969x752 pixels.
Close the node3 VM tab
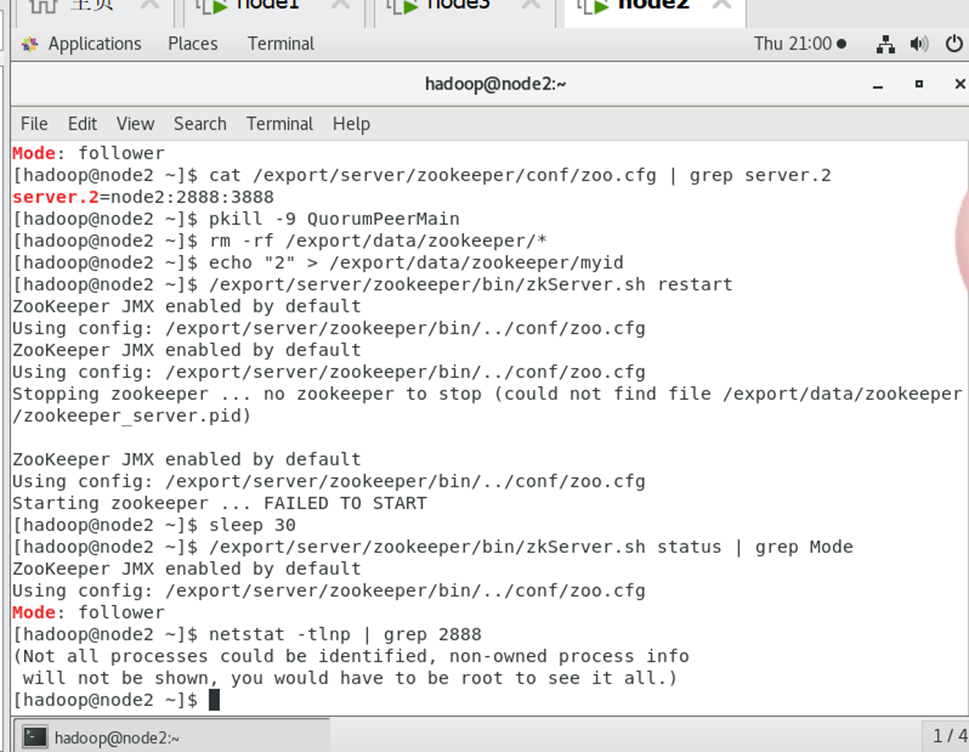click(x=530, y=5)
